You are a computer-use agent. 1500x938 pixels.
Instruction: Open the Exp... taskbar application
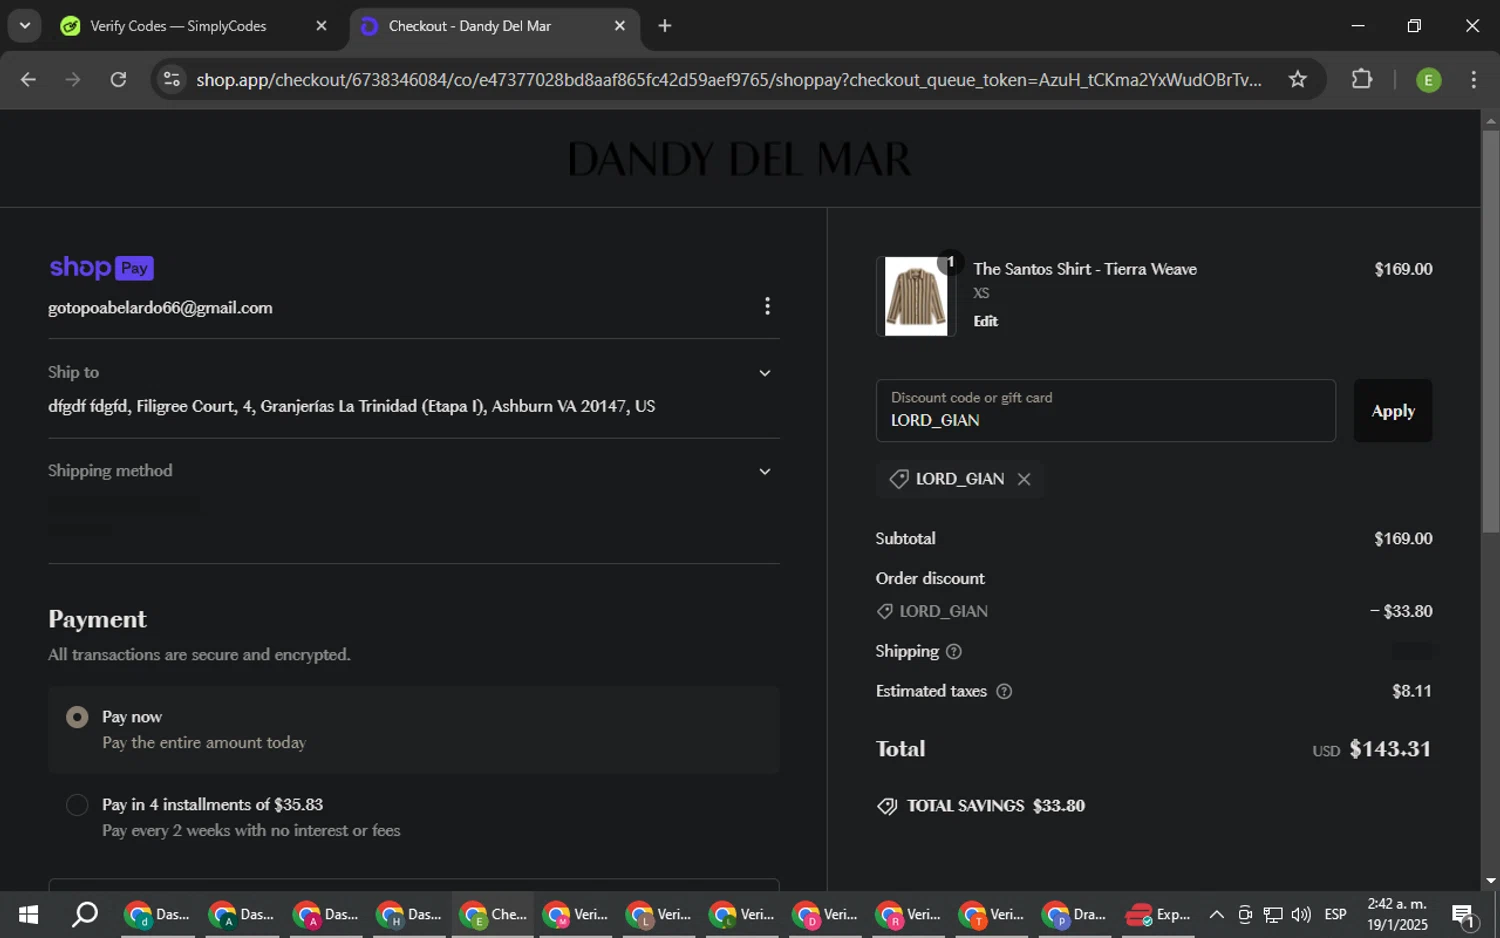[x=1158, y=914]
